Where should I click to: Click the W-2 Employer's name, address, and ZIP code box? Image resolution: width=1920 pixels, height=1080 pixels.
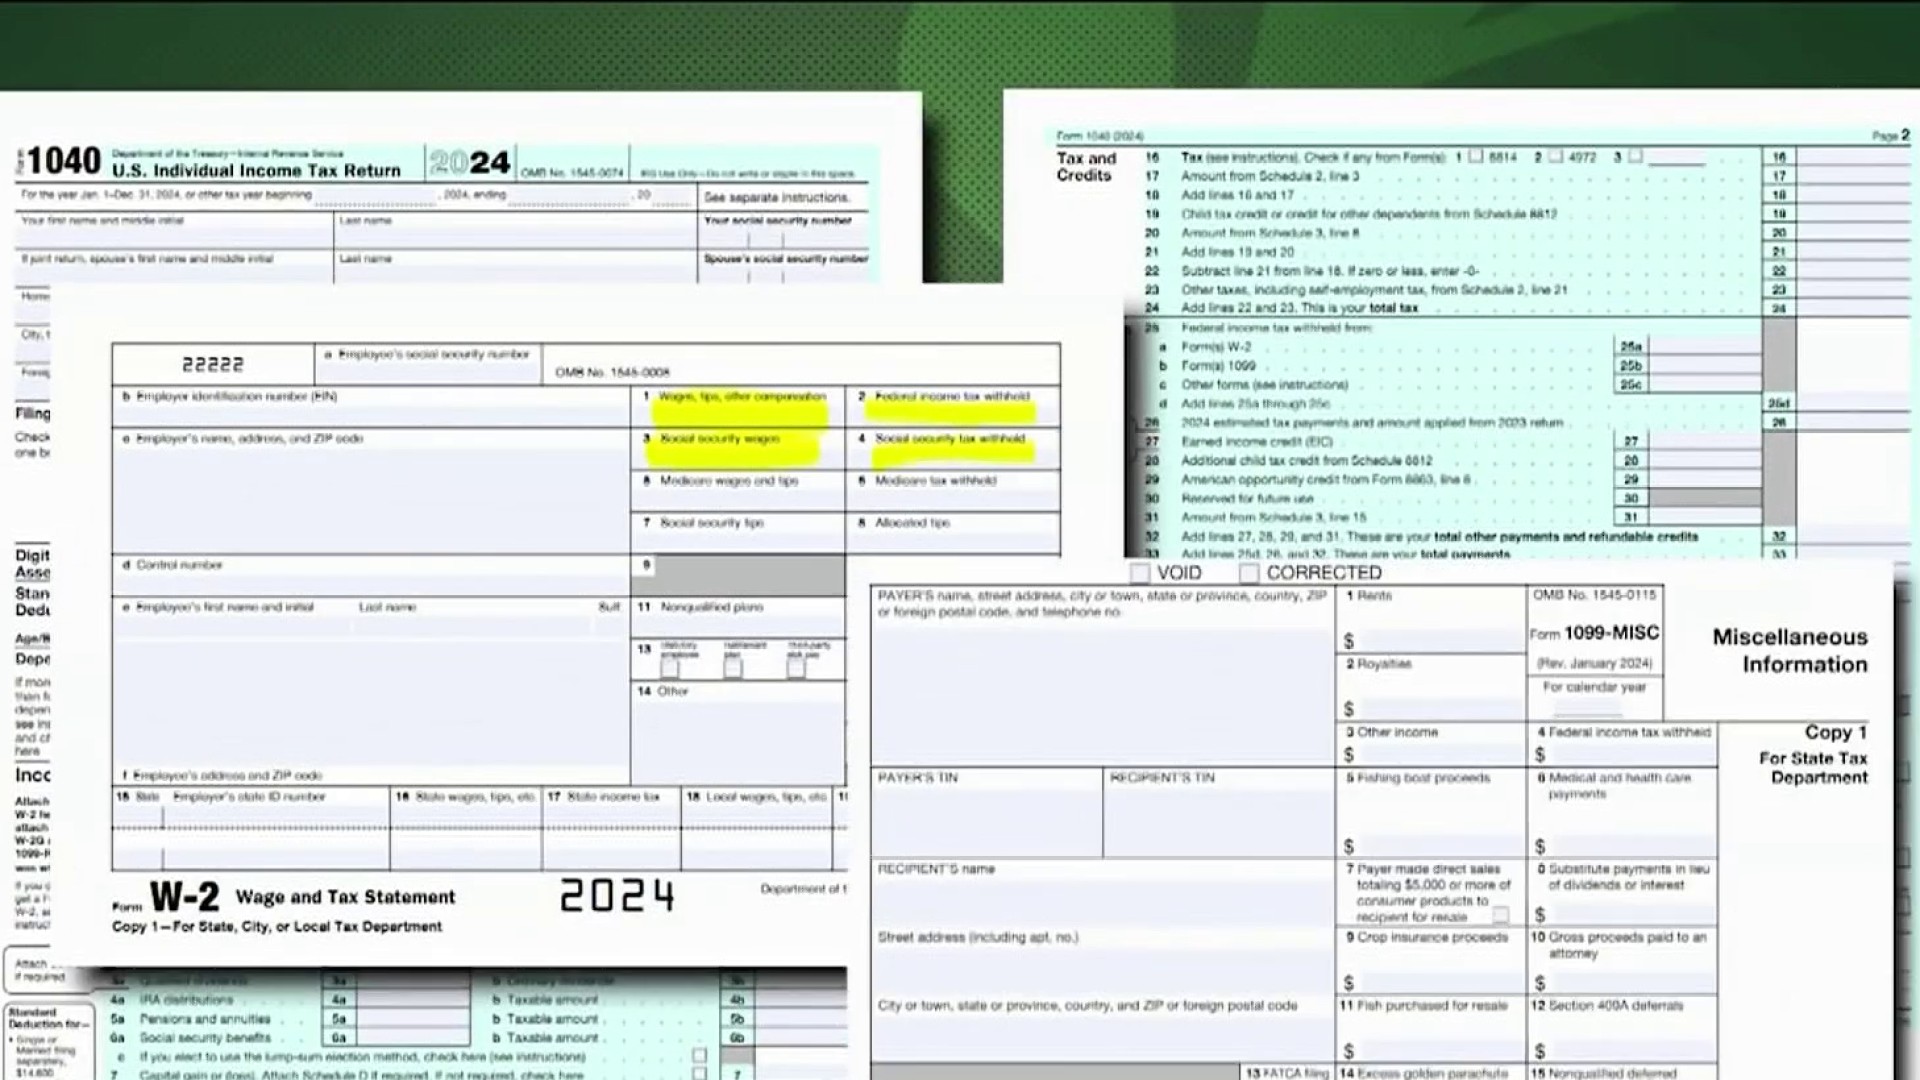[371, 491]
